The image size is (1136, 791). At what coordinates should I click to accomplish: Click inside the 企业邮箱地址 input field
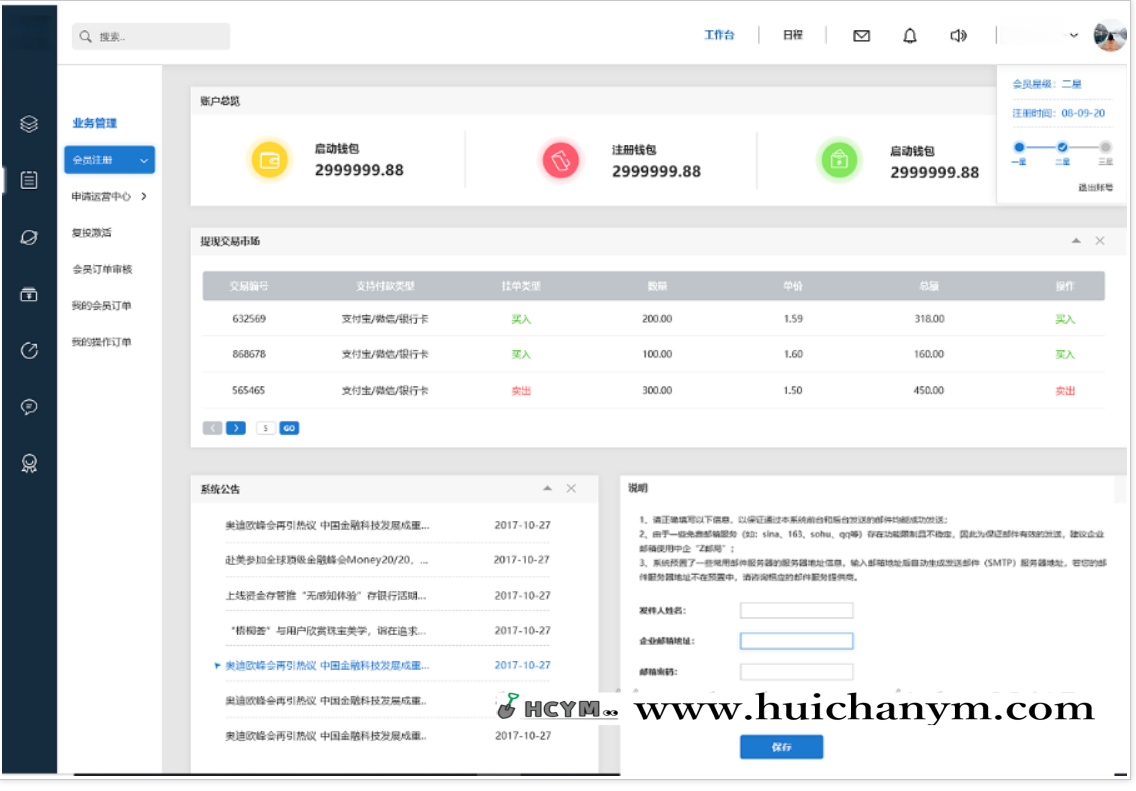(x=796, y=641)
